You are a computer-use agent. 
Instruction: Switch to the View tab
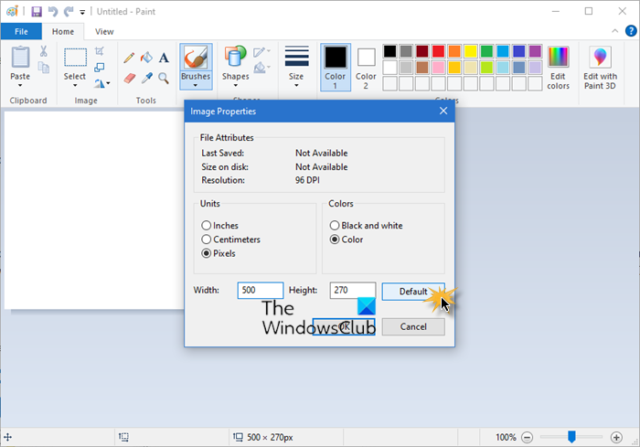click(x=104, y=31)
